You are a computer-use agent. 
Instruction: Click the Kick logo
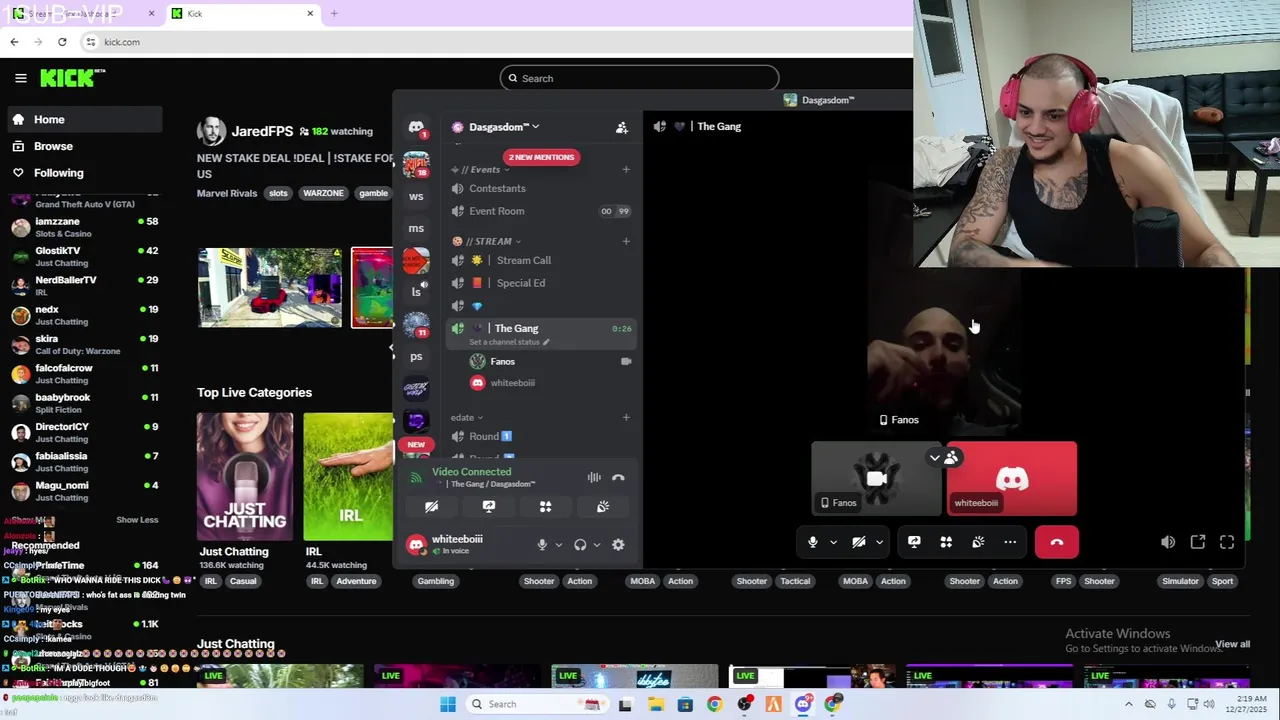coord(72,78)
